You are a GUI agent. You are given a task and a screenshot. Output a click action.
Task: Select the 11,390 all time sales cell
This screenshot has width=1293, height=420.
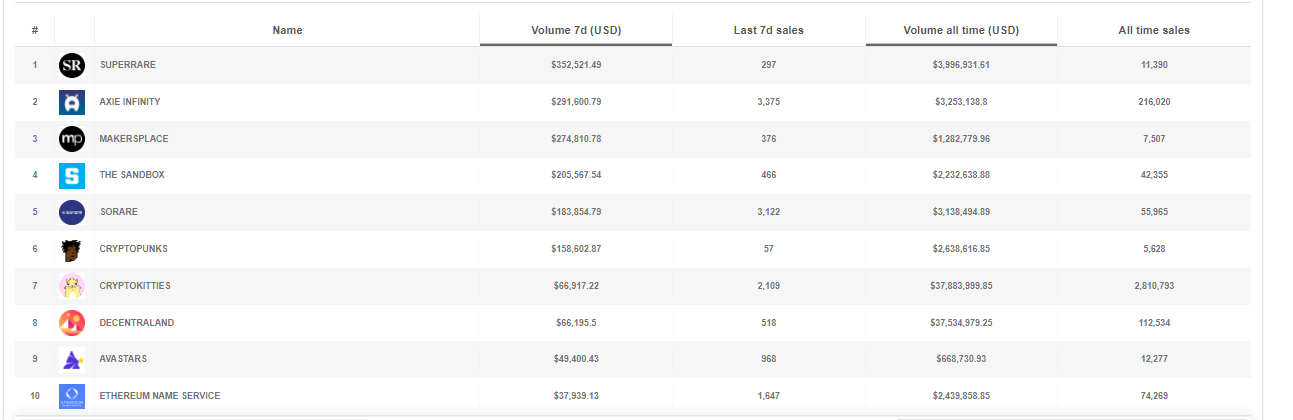point(1154,65)
